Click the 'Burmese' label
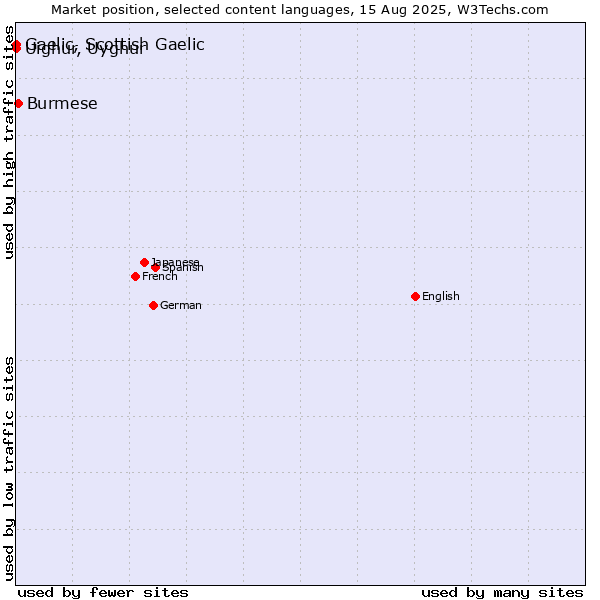600x600 pixels. tap(62, 104)
